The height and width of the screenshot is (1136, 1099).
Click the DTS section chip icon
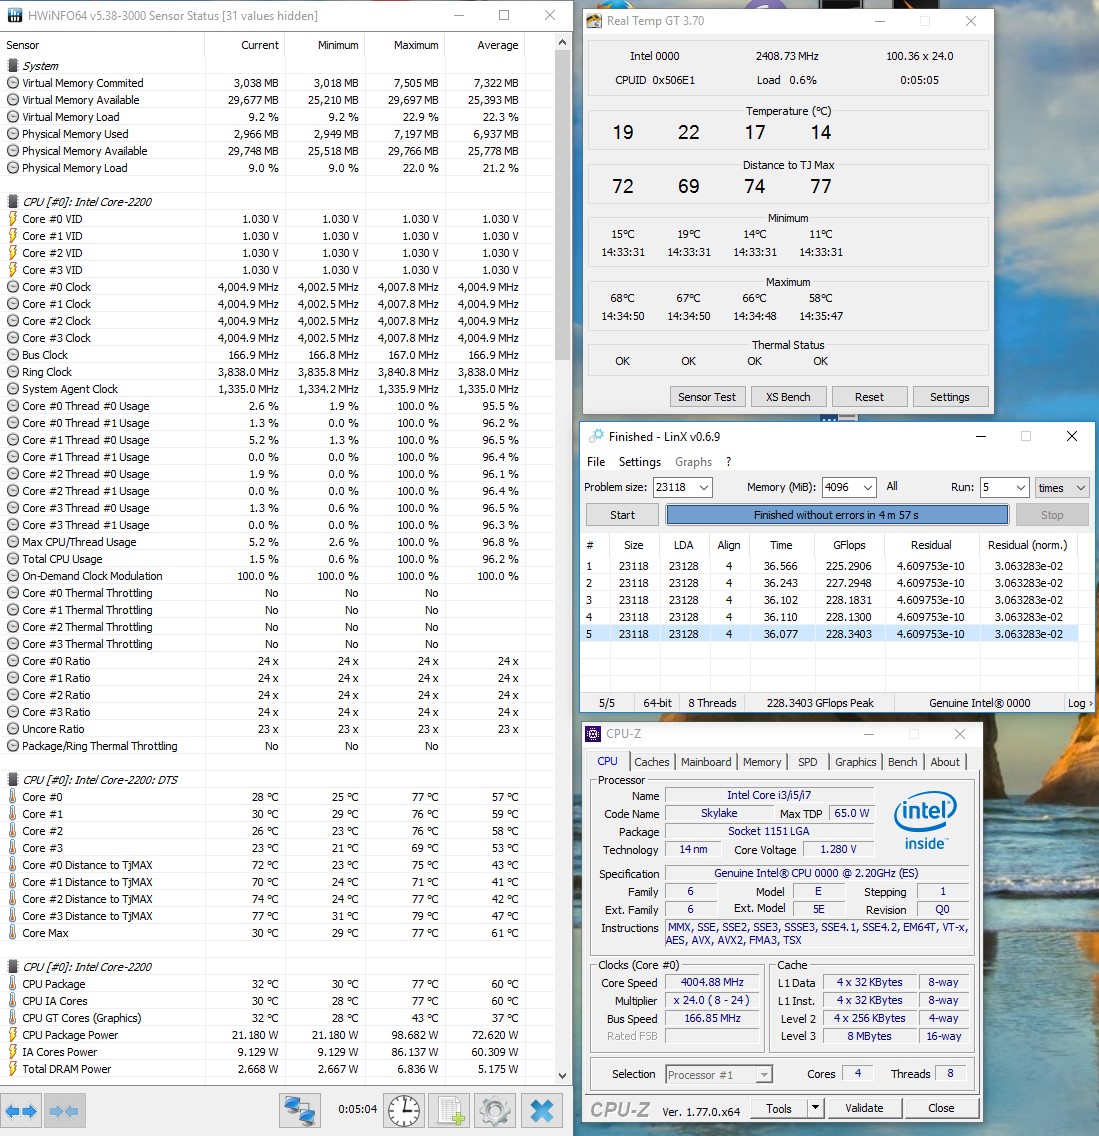click(12, 780)
